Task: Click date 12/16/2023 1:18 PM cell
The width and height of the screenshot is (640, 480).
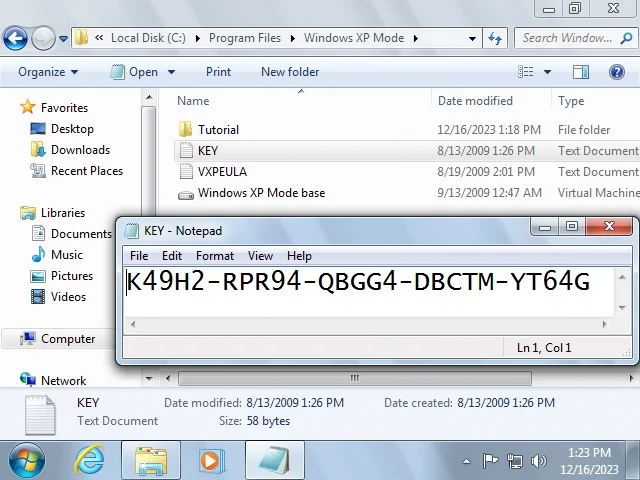Action: pyautogui.click(x=489, y=130)
